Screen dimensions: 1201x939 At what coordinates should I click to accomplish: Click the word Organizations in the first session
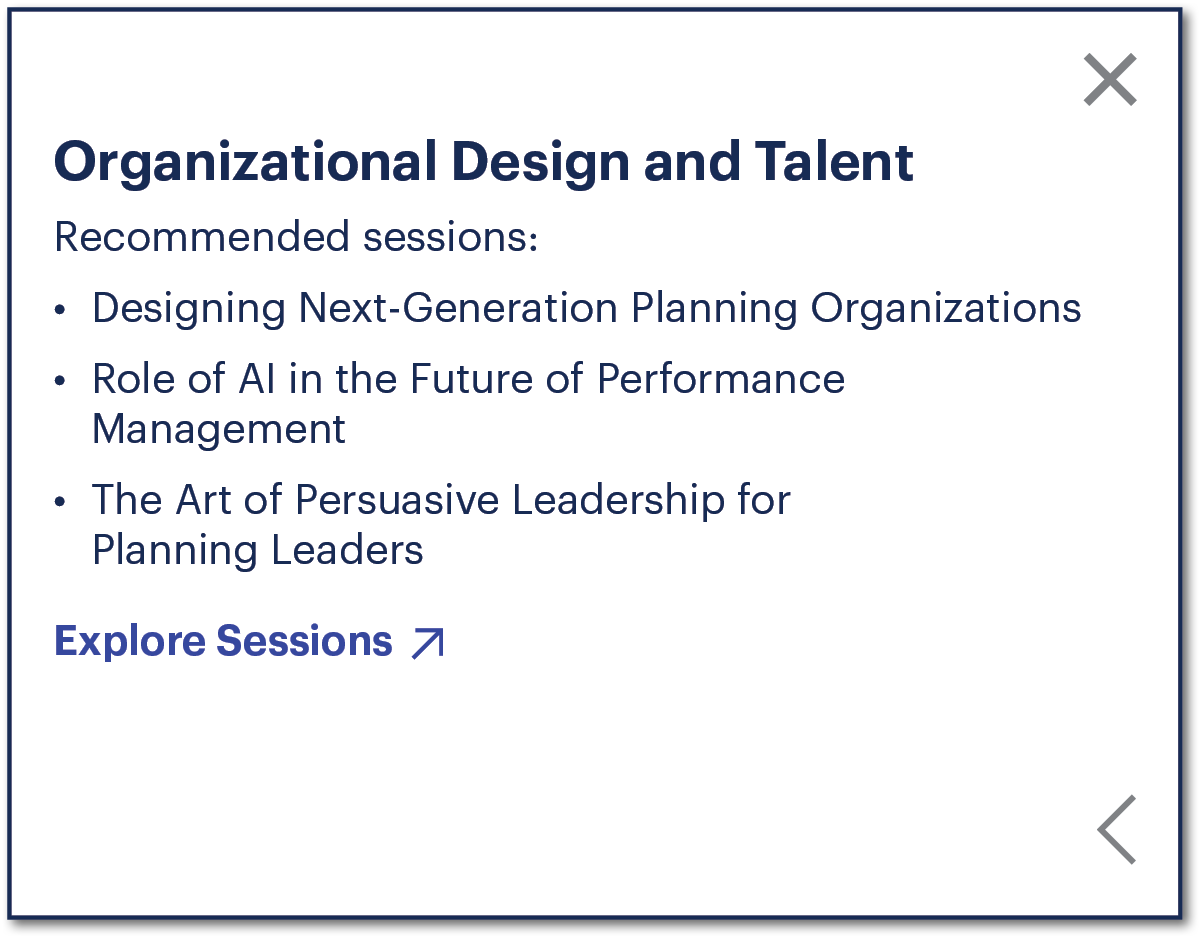pyautogui.click(x=945, y=308)
